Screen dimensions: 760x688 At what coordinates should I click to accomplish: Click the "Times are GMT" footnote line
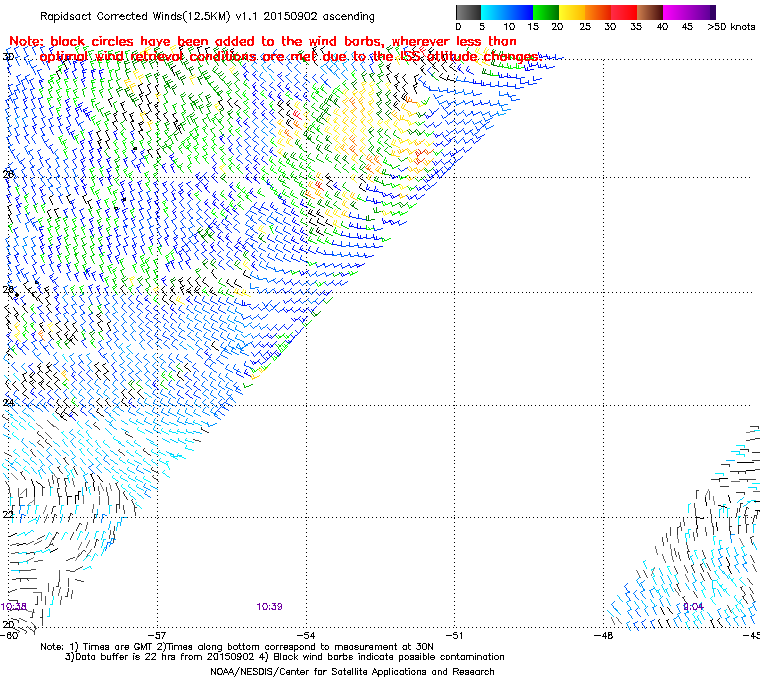click(x=237, y=647)
